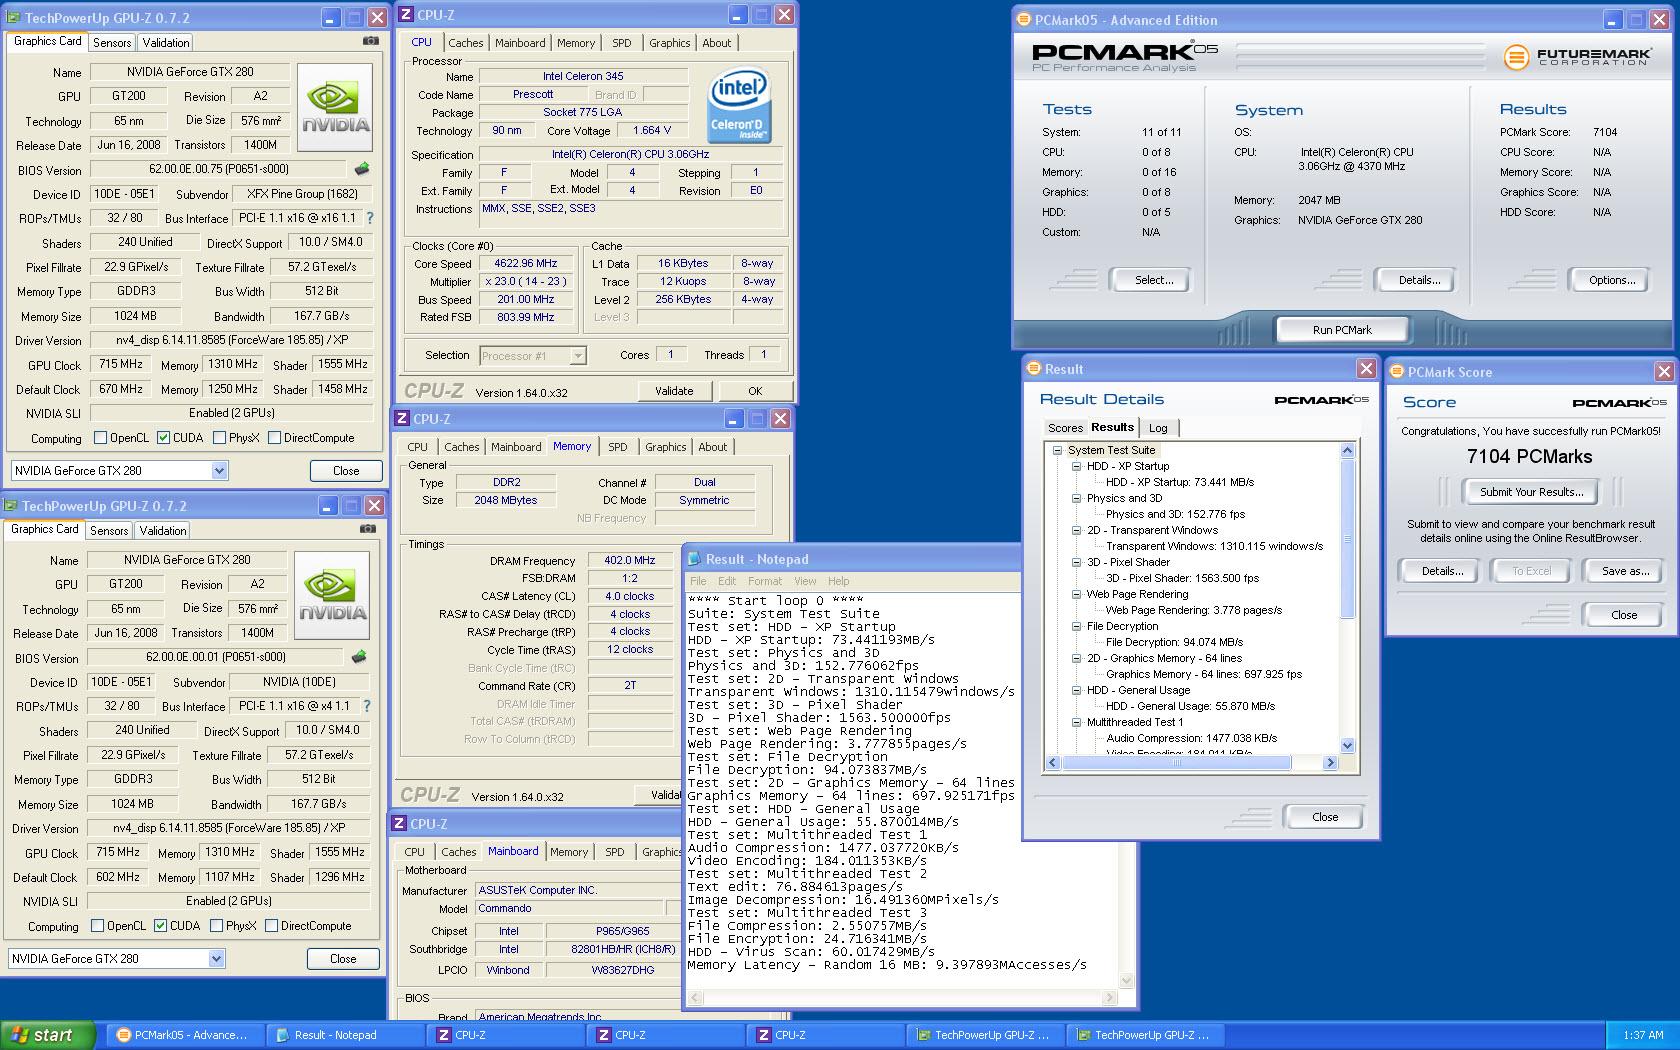Image resolution: width=1680 pixels, height=1050 pixels.
Task: Open the first CPU-Z taskbar item
Action: click(x=505, y=1035)
